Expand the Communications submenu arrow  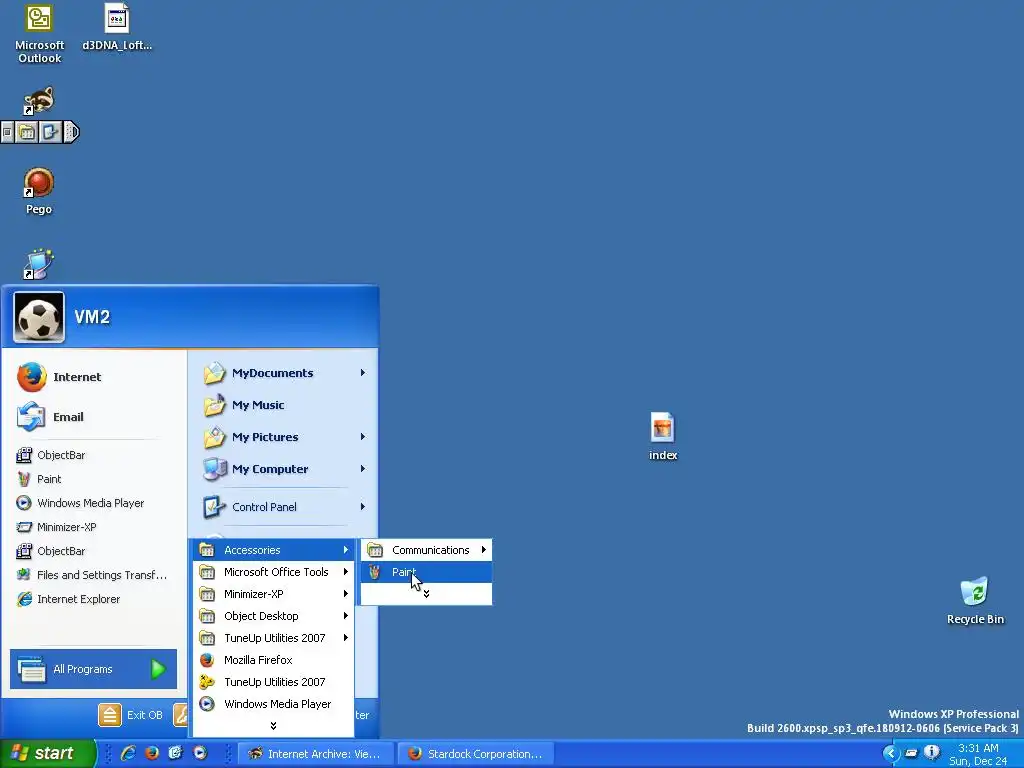(483, 550)
